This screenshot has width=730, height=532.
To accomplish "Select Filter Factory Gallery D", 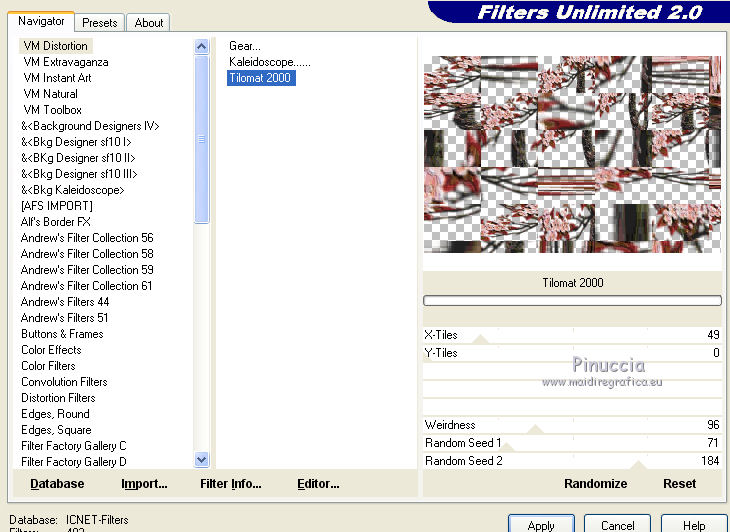I will [74, 462].
